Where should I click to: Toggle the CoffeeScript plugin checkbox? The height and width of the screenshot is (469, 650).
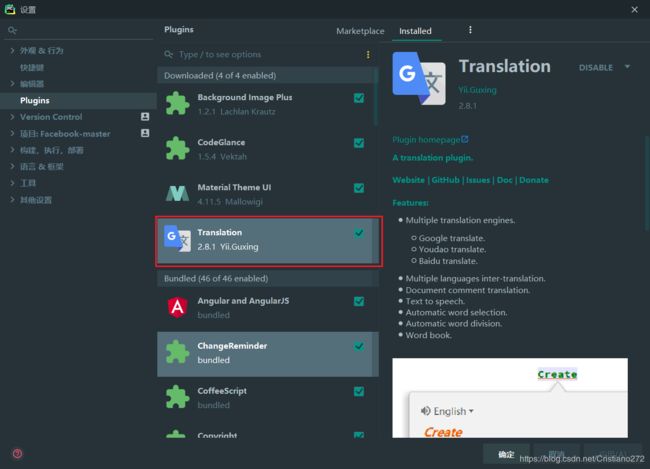tap(359, 391)
